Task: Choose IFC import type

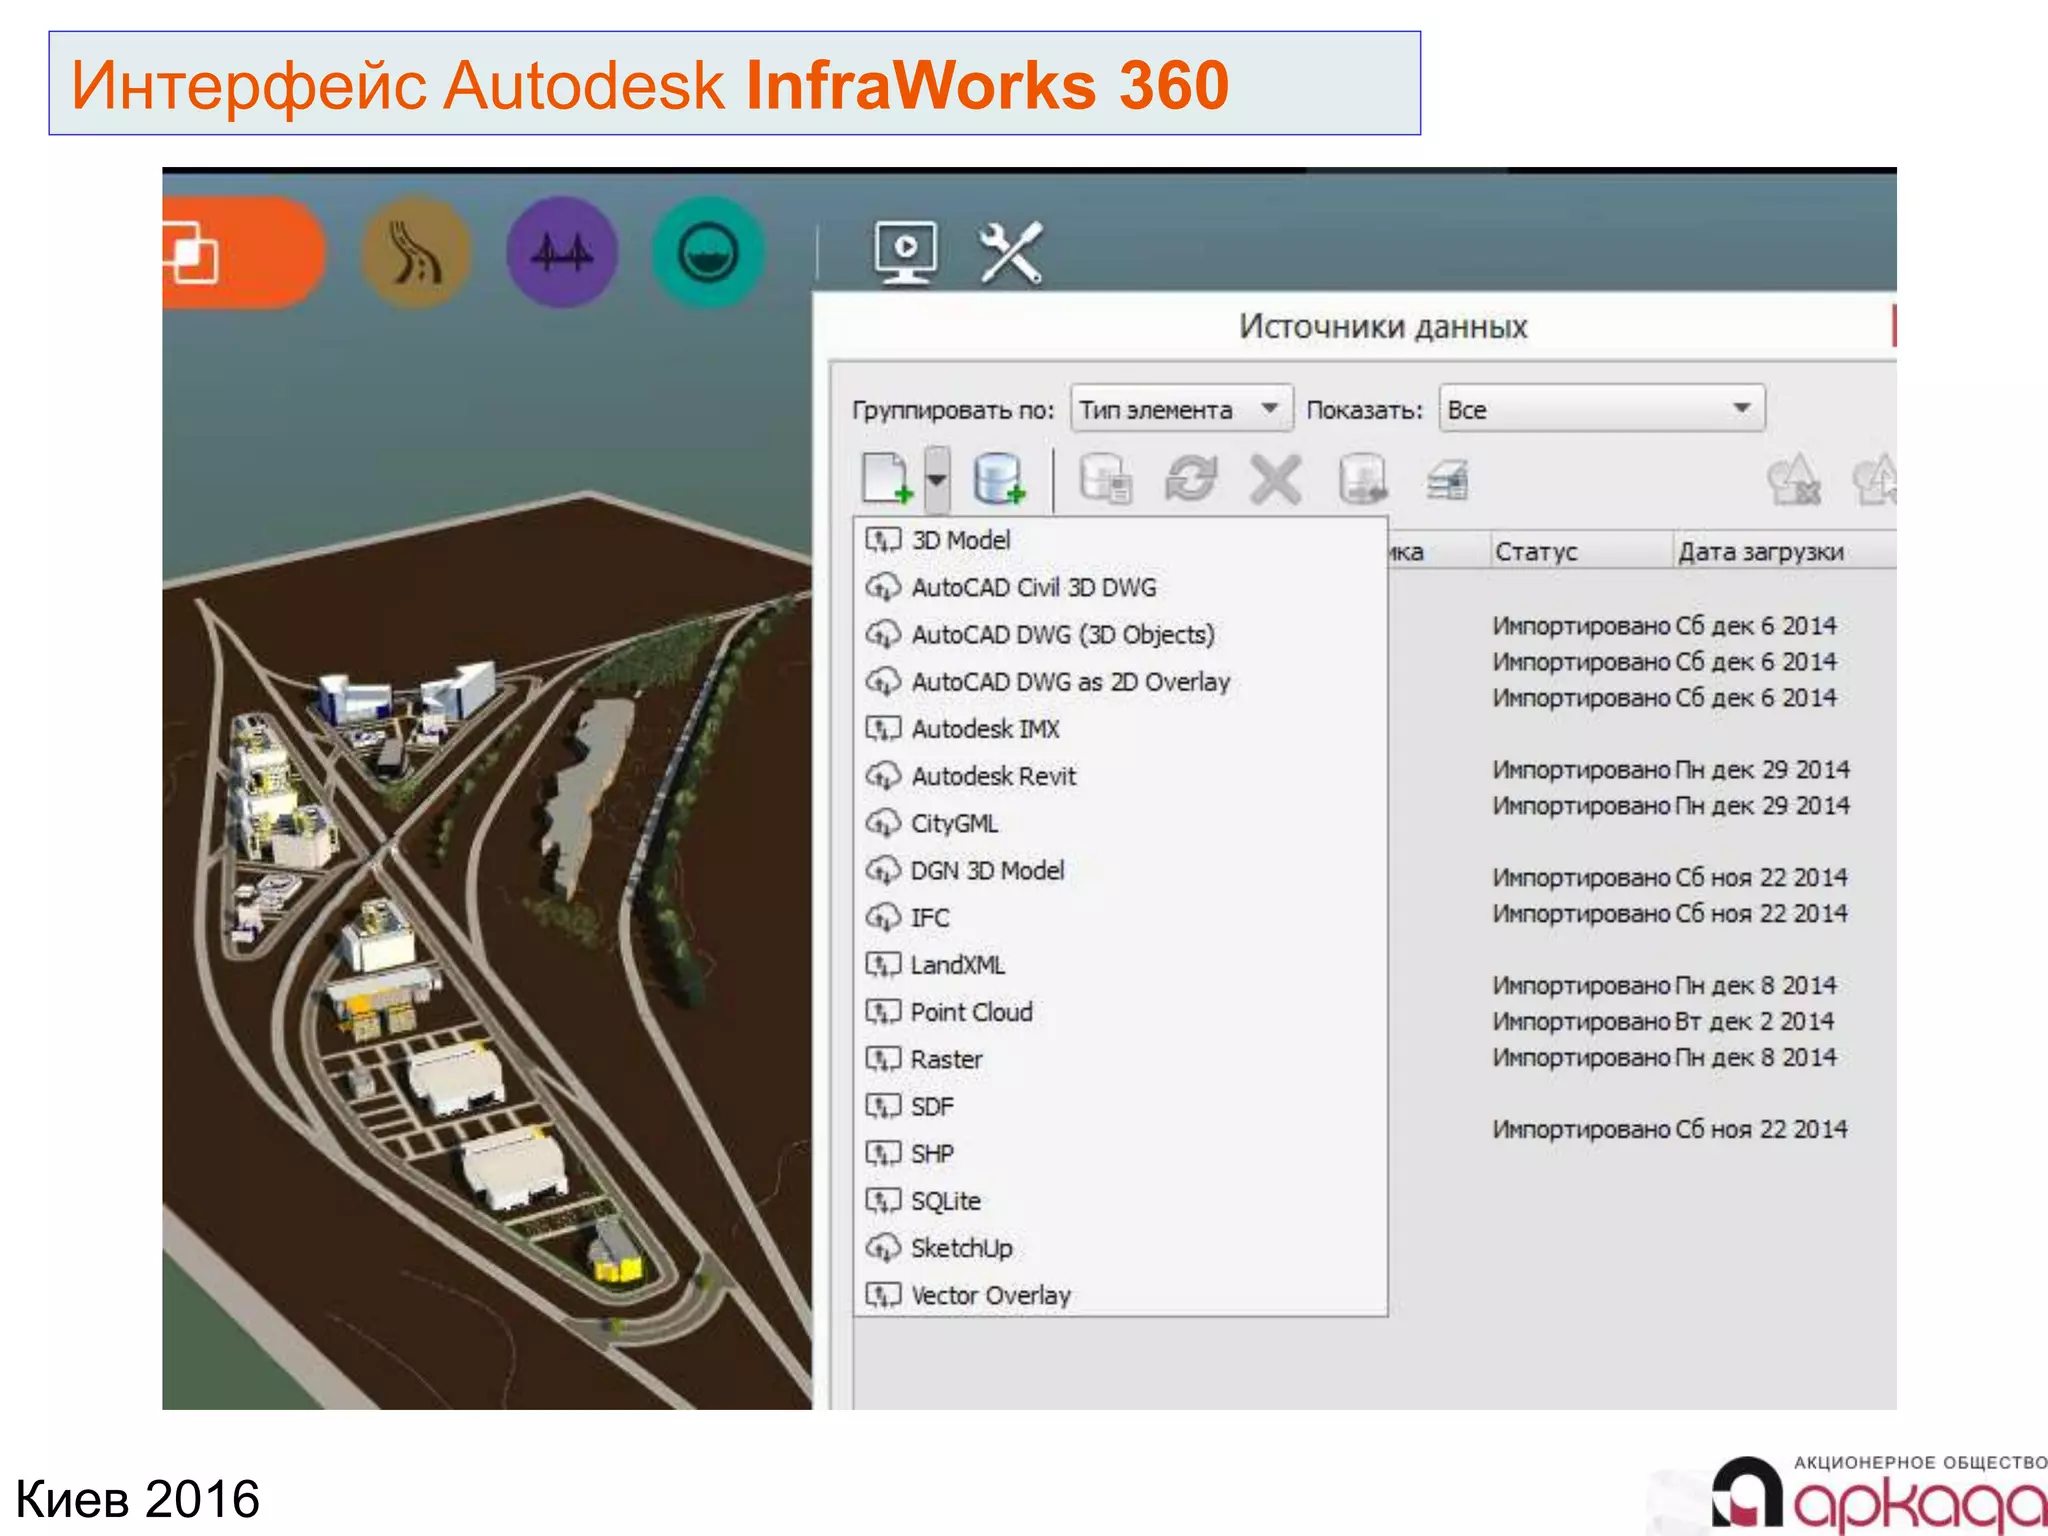Action: (1120, 917)
